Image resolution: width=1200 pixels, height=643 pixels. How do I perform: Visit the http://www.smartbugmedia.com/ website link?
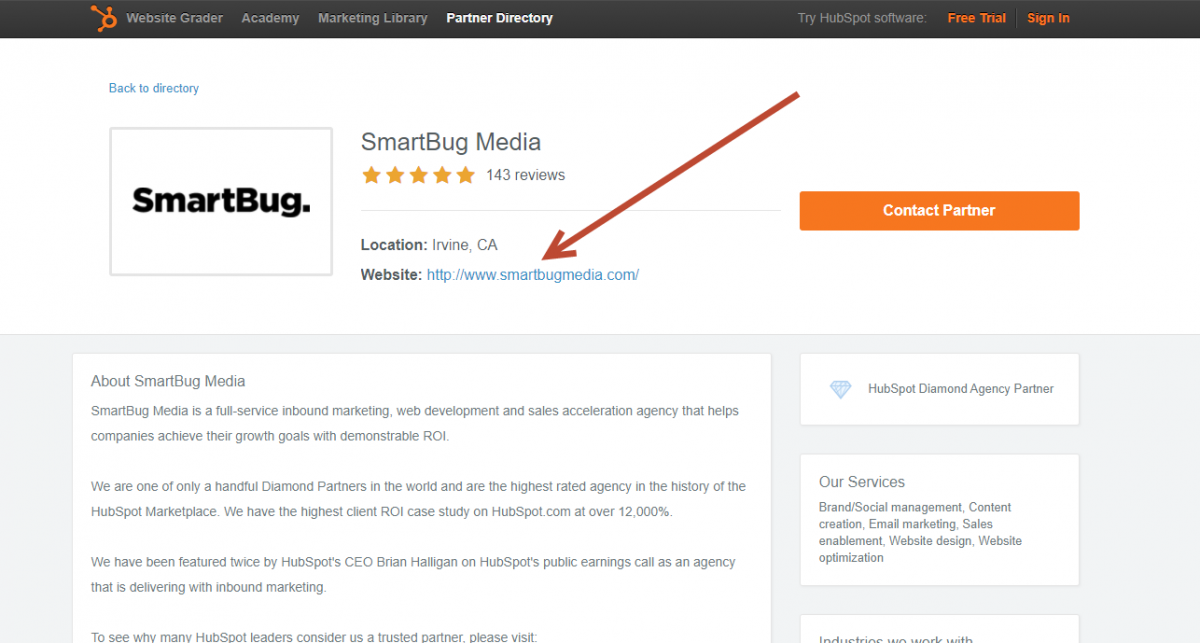click(532, 274)
